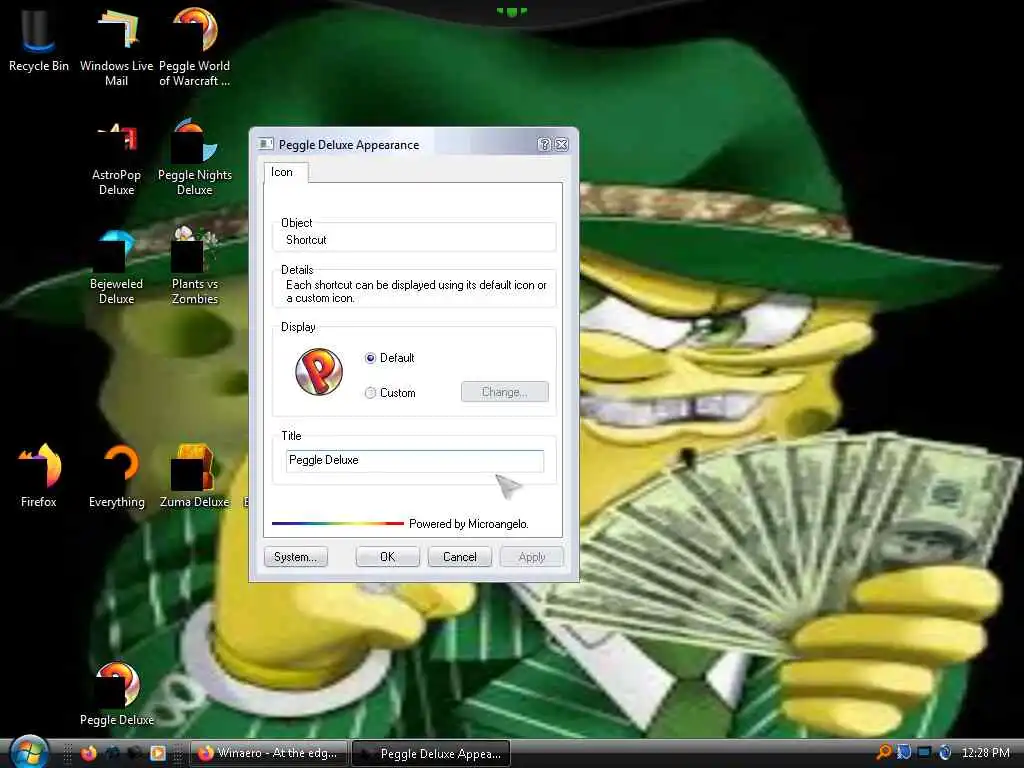
Task: Click the Peggle P icon preview
Action: 319,372
